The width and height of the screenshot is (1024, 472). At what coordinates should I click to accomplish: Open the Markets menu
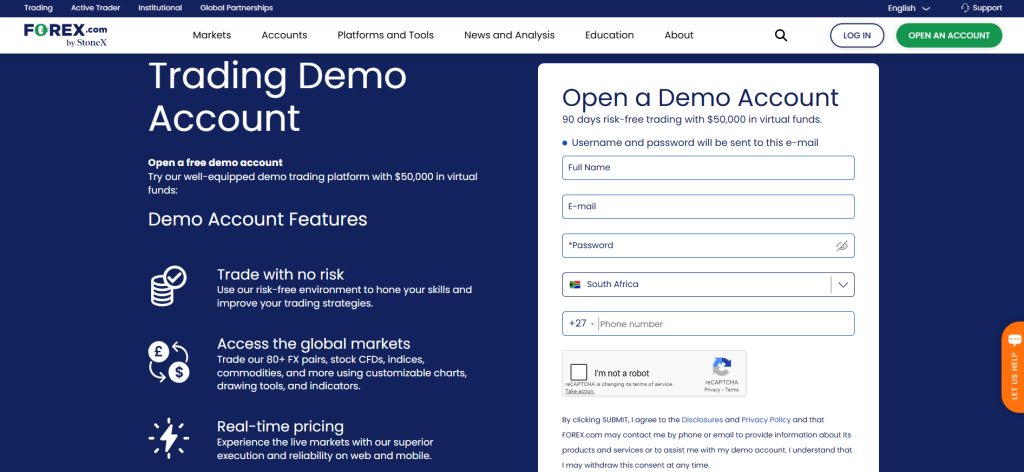212,35
